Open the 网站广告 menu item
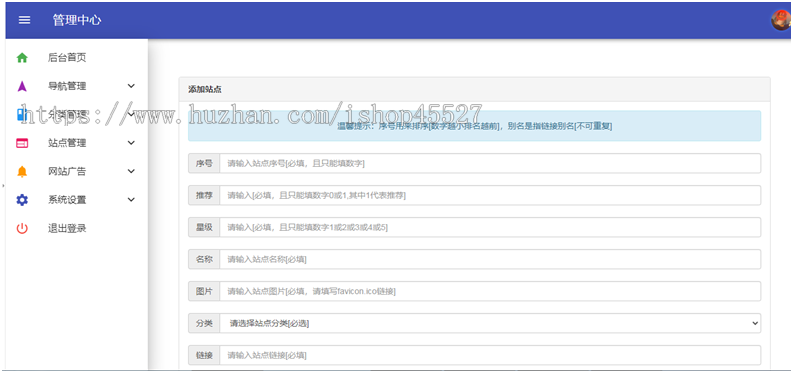 pyautogui.click(x=67, y=171)
